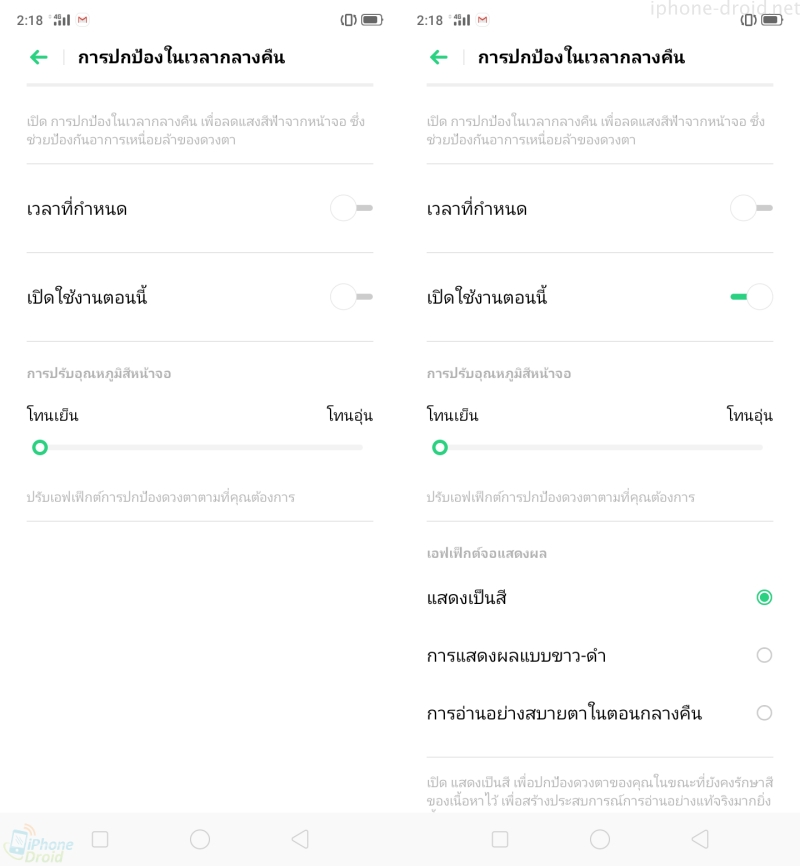Tap โทนอุ่น label on right screen
Viewport: 800px width, 866px height.
pyautogui.click(x=749, y=414)
